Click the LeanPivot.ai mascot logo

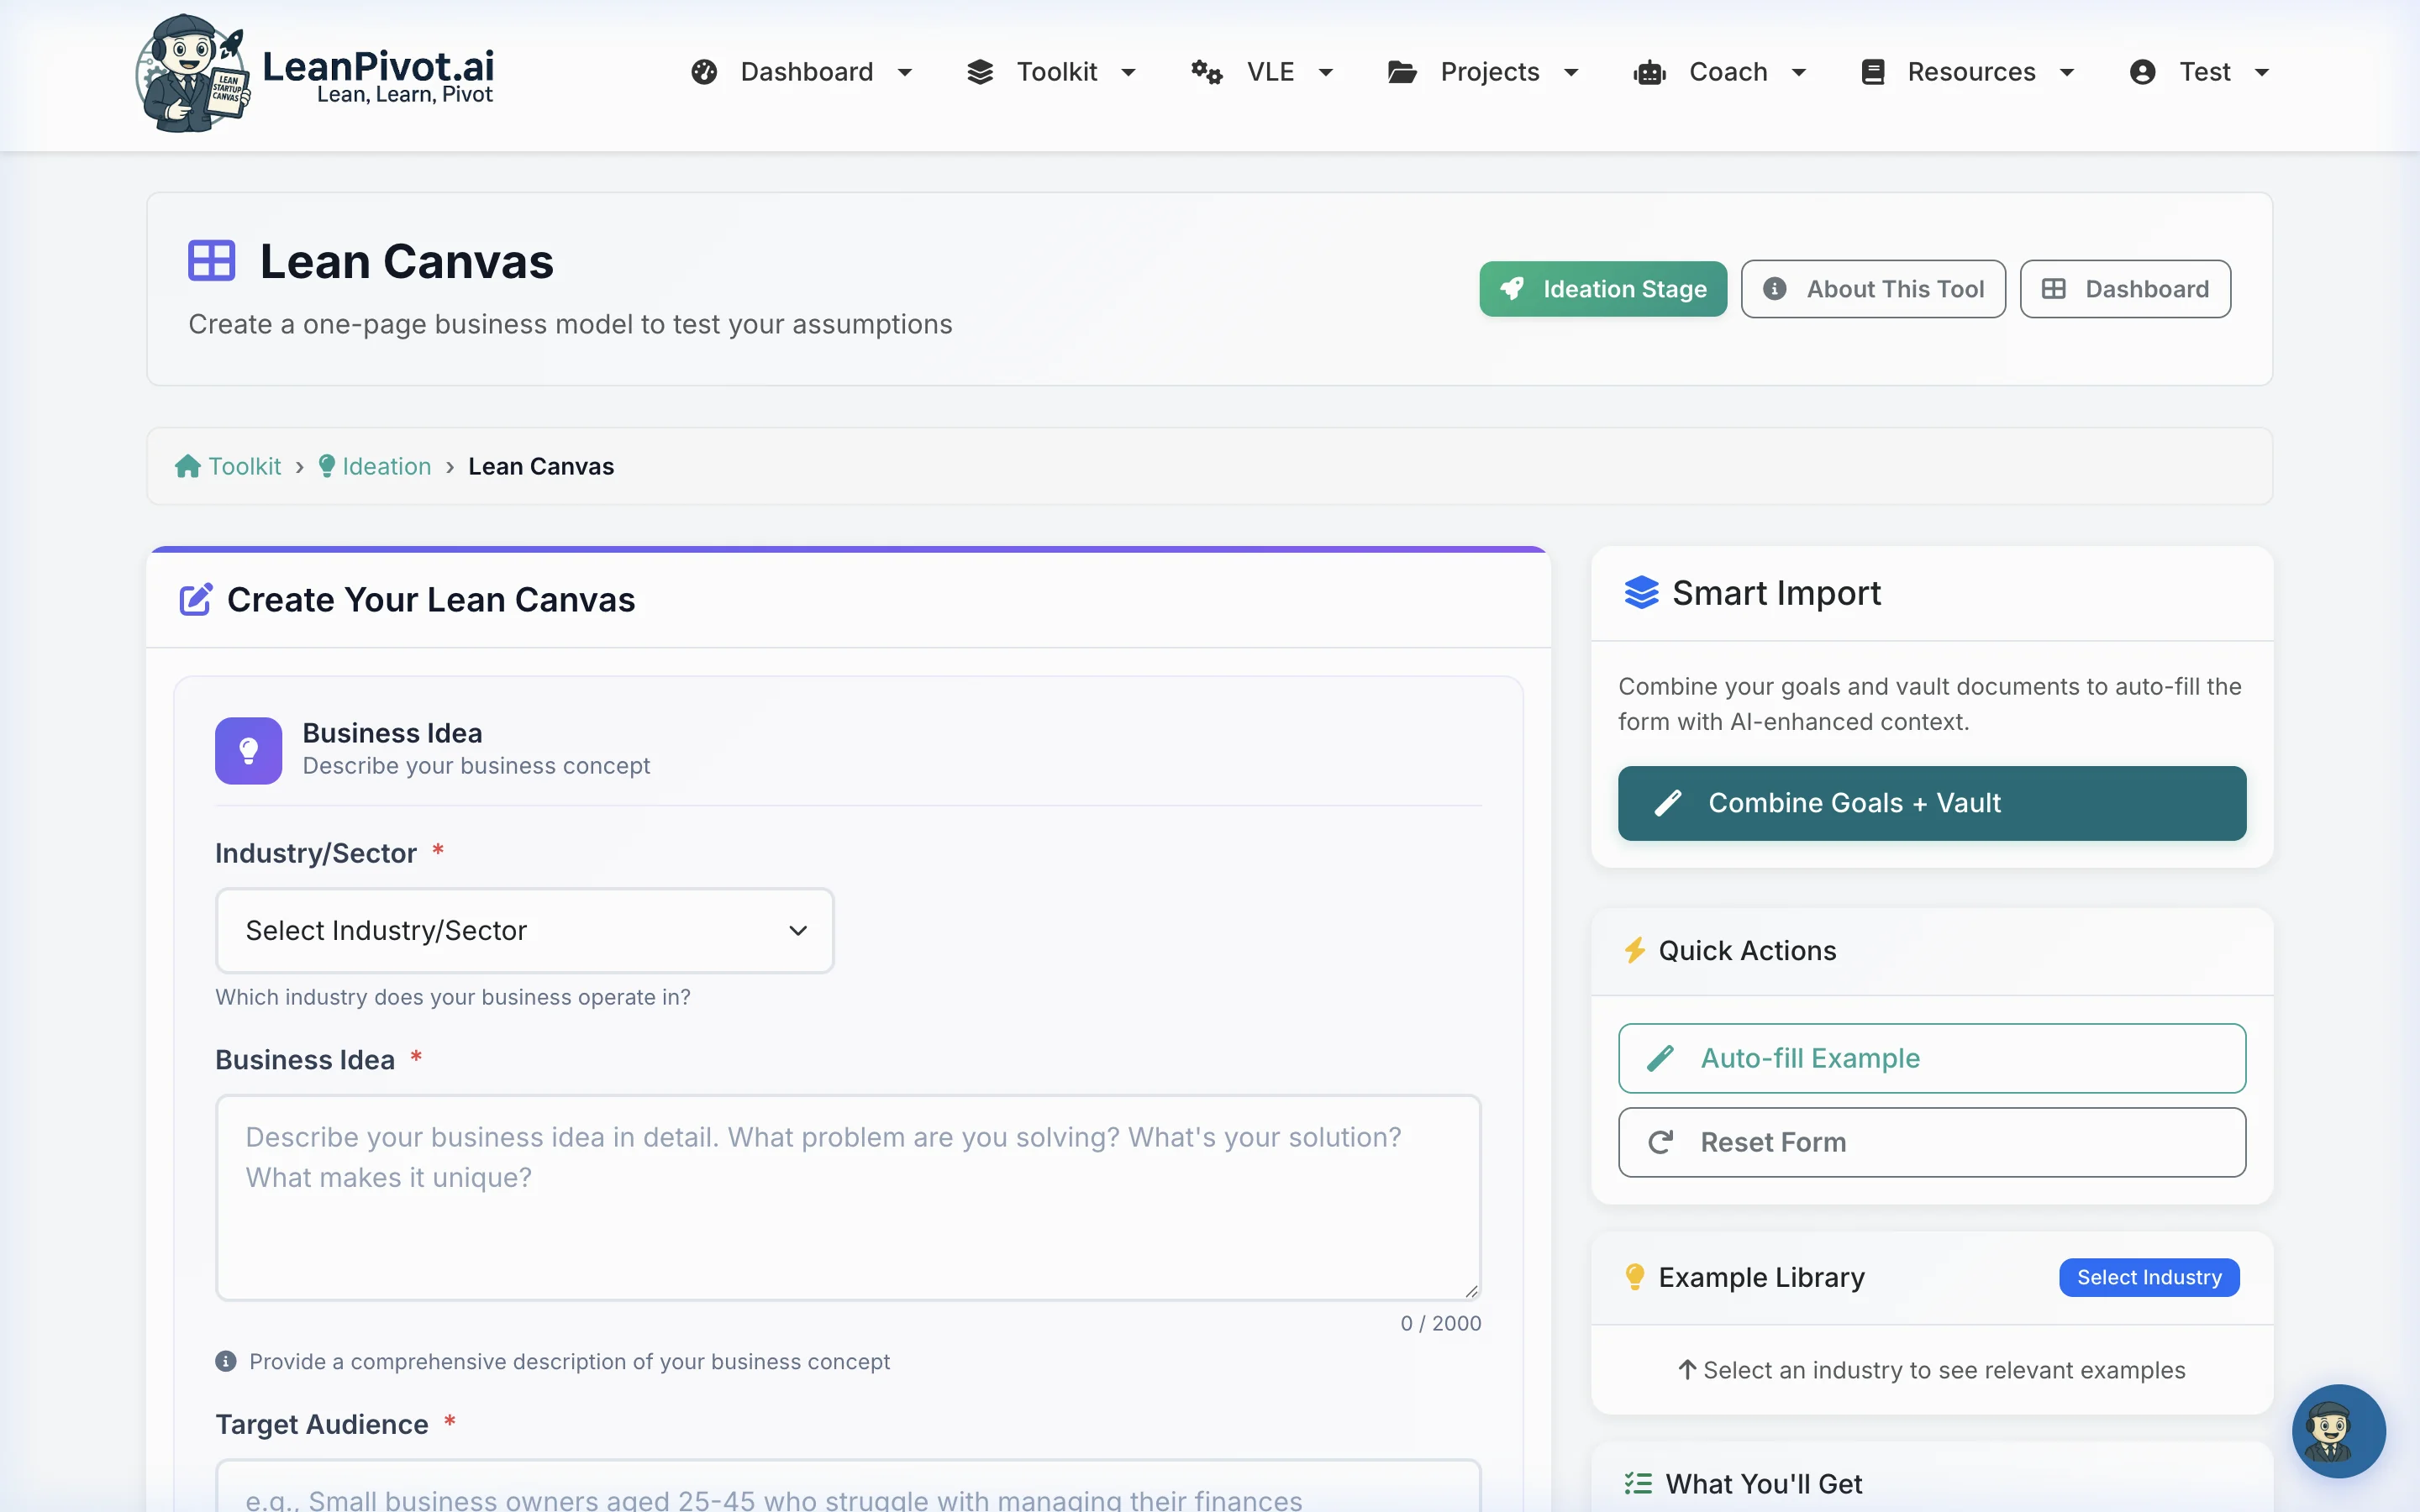pyautogui.click(x=192, y=72)
